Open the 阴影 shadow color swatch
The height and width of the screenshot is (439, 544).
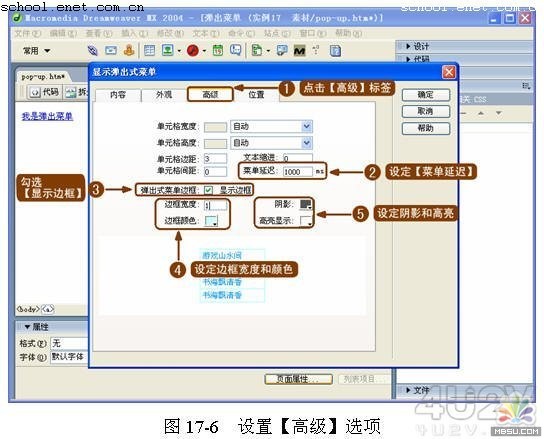pos(306,205)
